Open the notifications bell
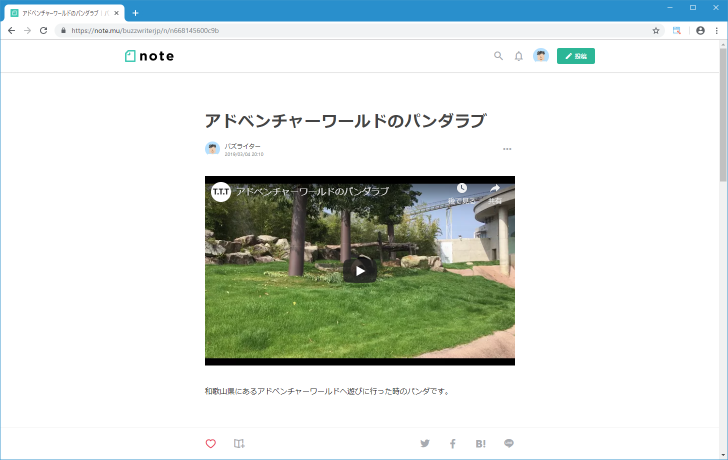728x460 pixels. 519,56
